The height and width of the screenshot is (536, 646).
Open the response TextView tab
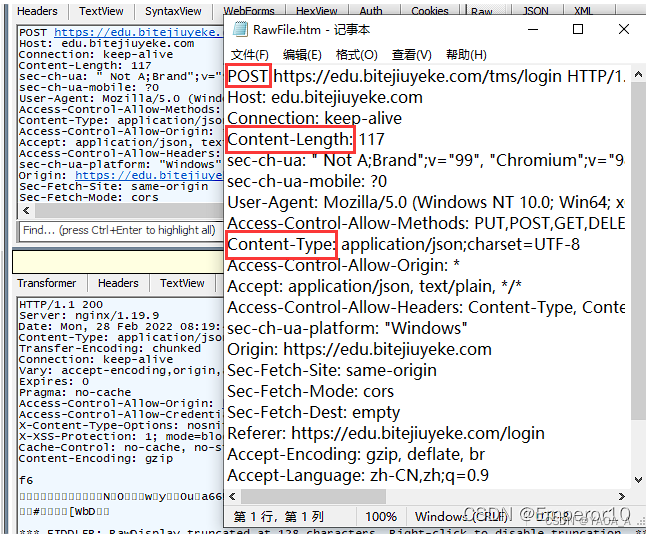click(182, 283)
